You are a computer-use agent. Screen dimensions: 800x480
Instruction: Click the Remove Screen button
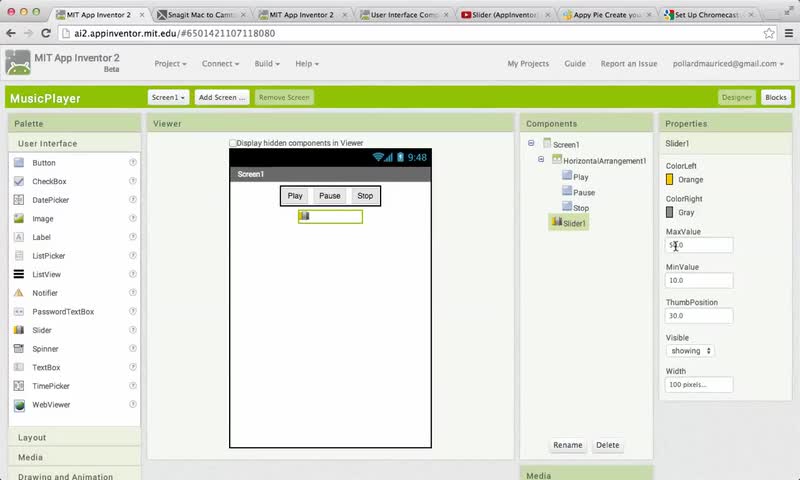(x=284, y=97)
